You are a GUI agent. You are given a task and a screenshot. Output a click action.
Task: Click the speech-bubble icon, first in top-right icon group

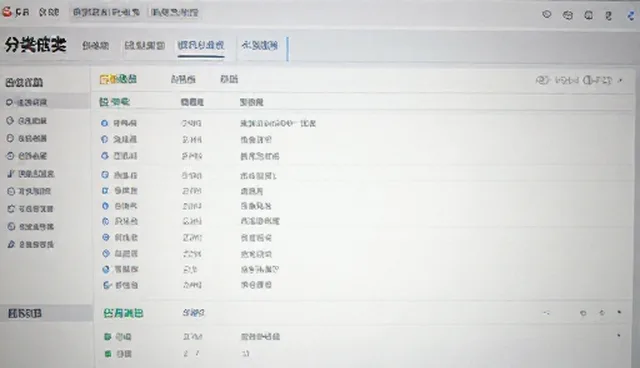547,15
